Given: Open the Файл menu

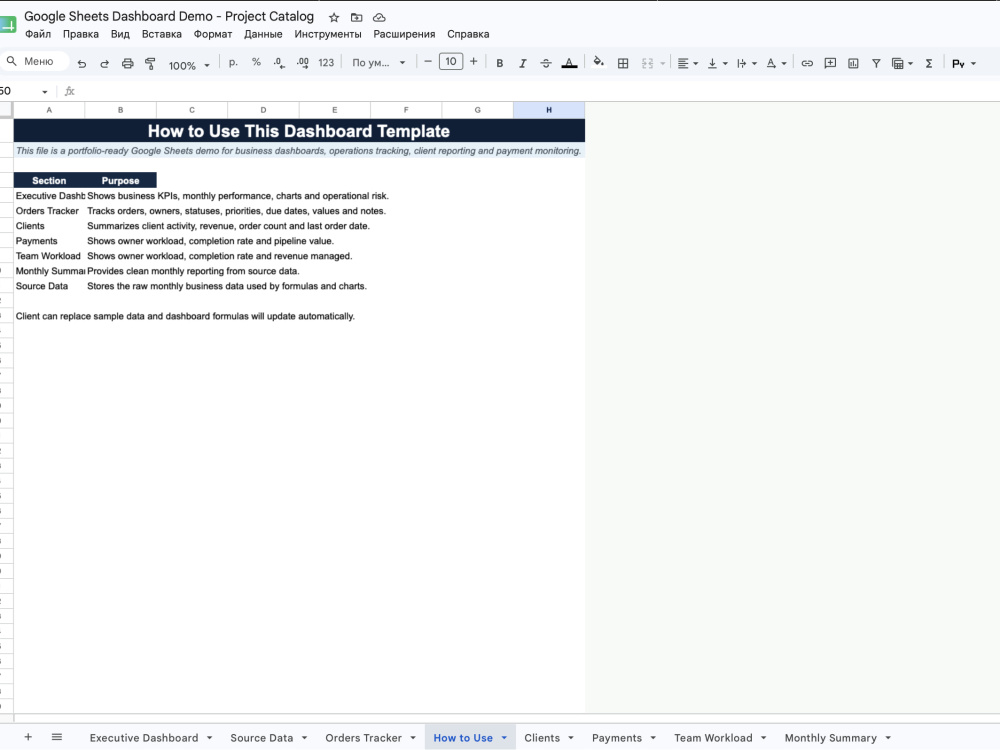Looking at the screenshot, I should pyautogui.click(x=38, y=34).
